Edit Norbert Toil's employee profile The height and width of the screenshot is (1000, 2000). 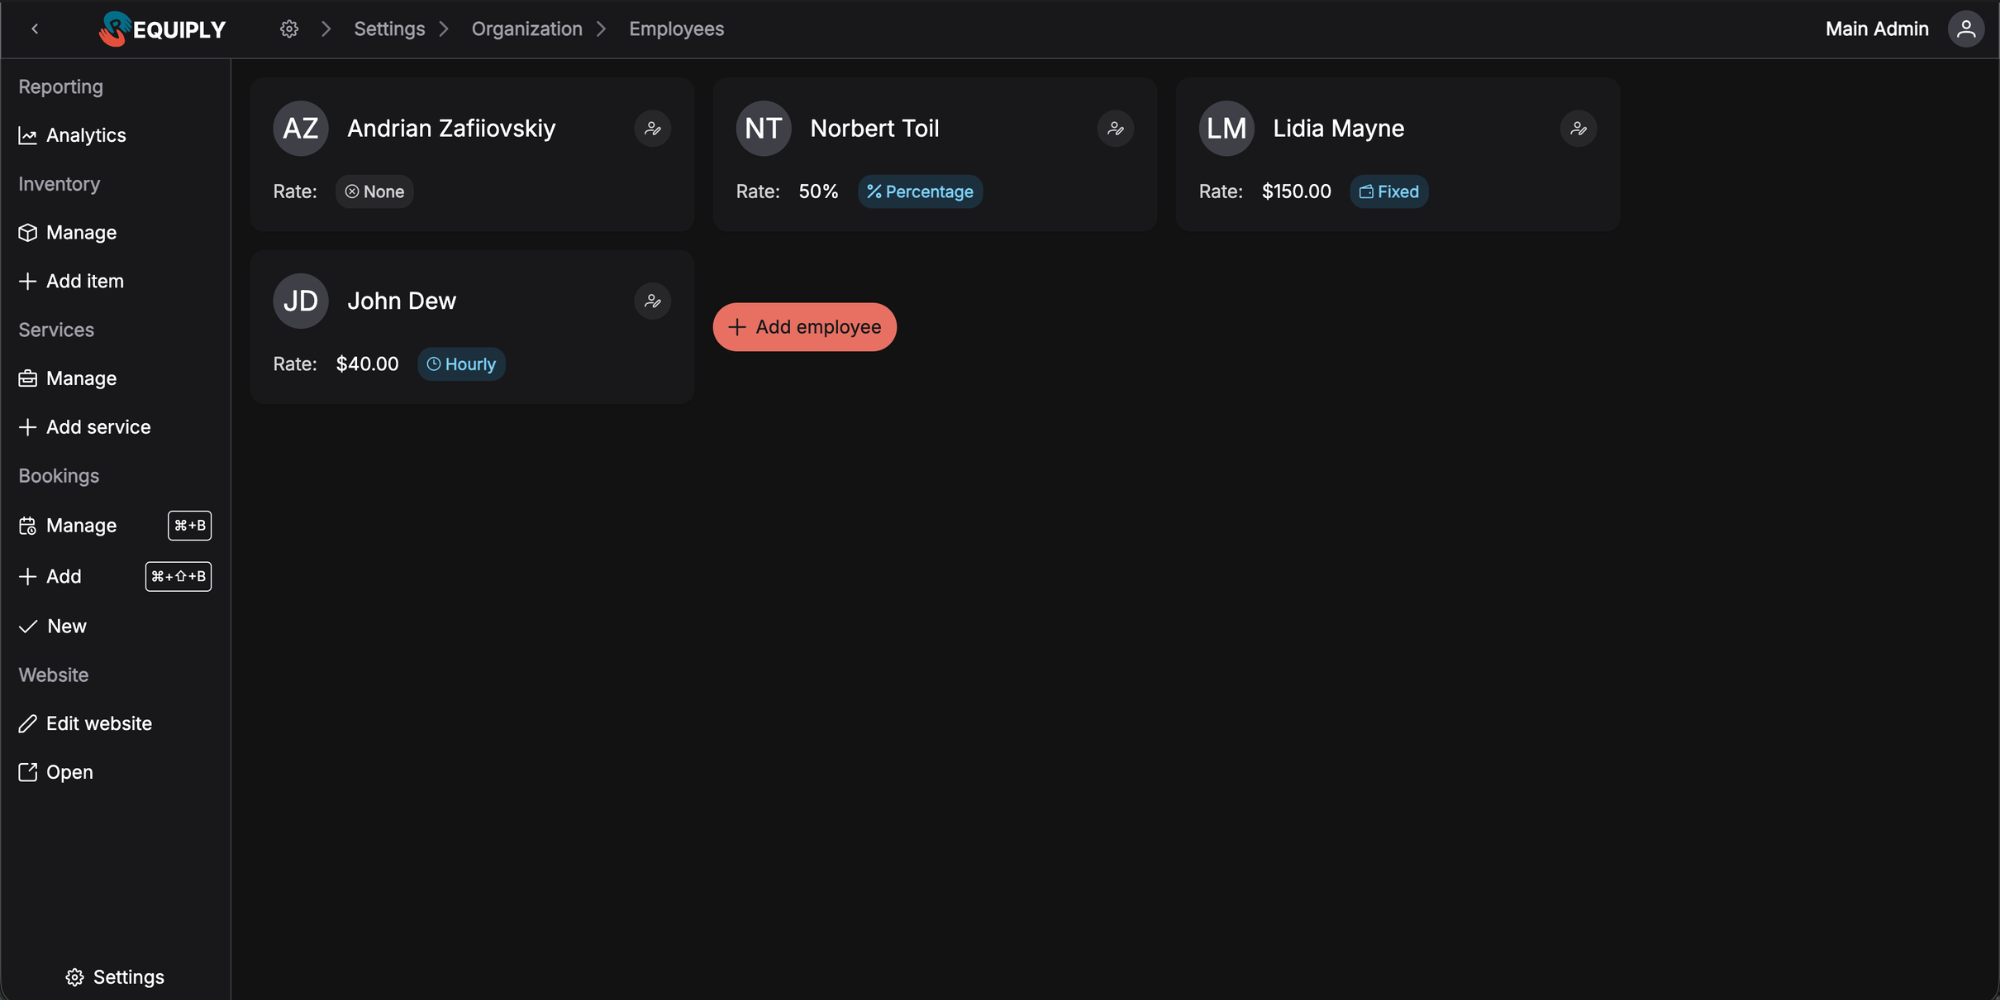tap(1115, 128)
